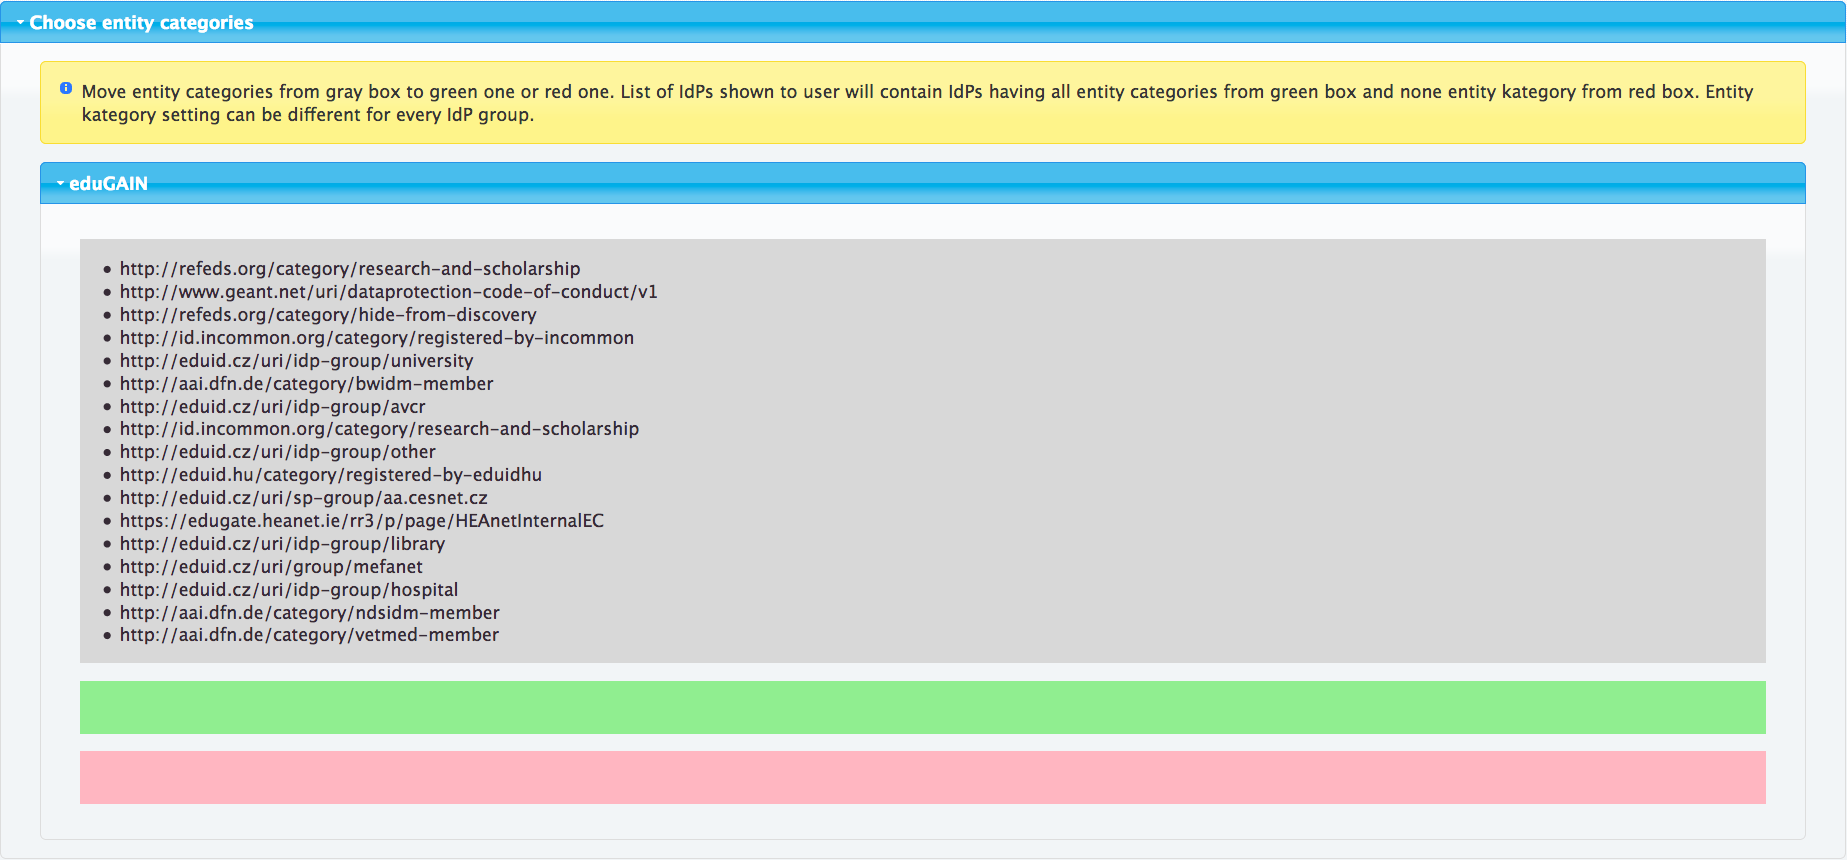Click the aai.dfn.de vetmed-member category
Viewport: 1847px width, 860px height.
[x=309, y=635]
